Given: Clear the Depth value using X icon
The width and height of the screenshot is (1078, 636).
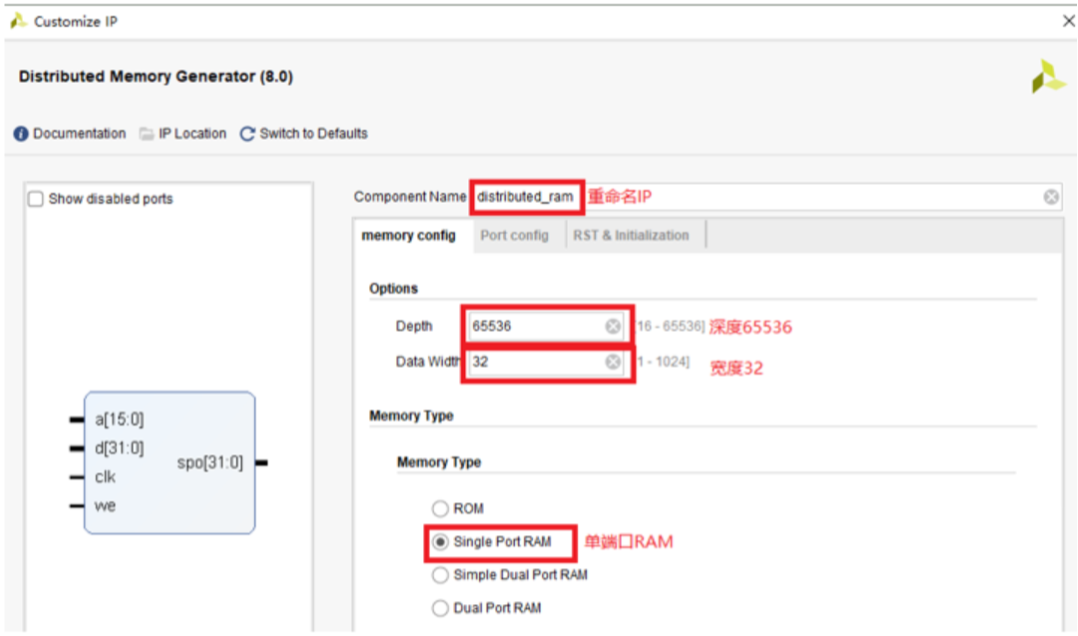Looking at the screenshot, I should coord(612,327).
